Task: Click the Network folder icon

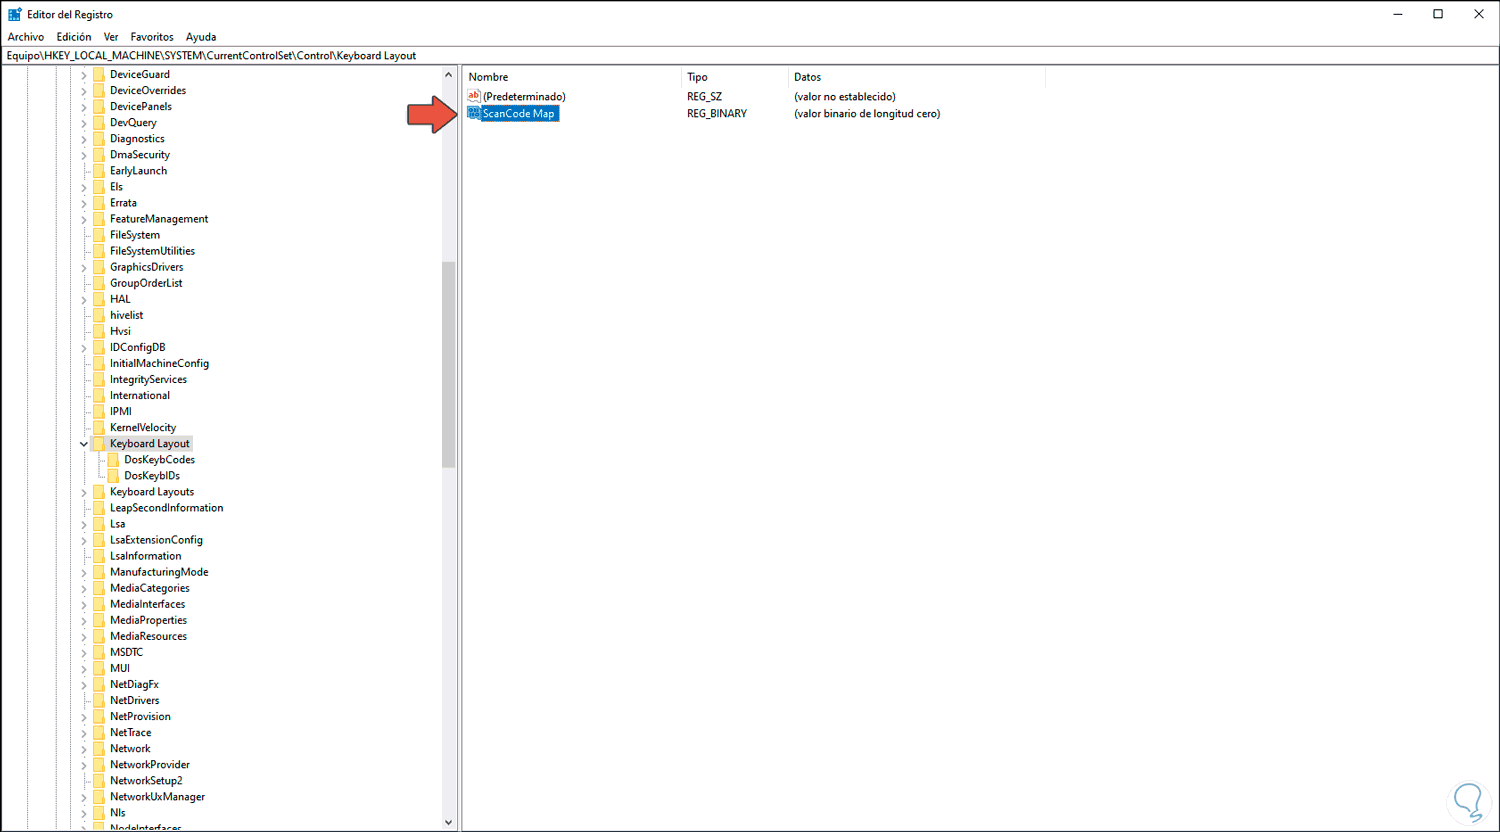Action: pyautogui.click(x=99, y=748)
